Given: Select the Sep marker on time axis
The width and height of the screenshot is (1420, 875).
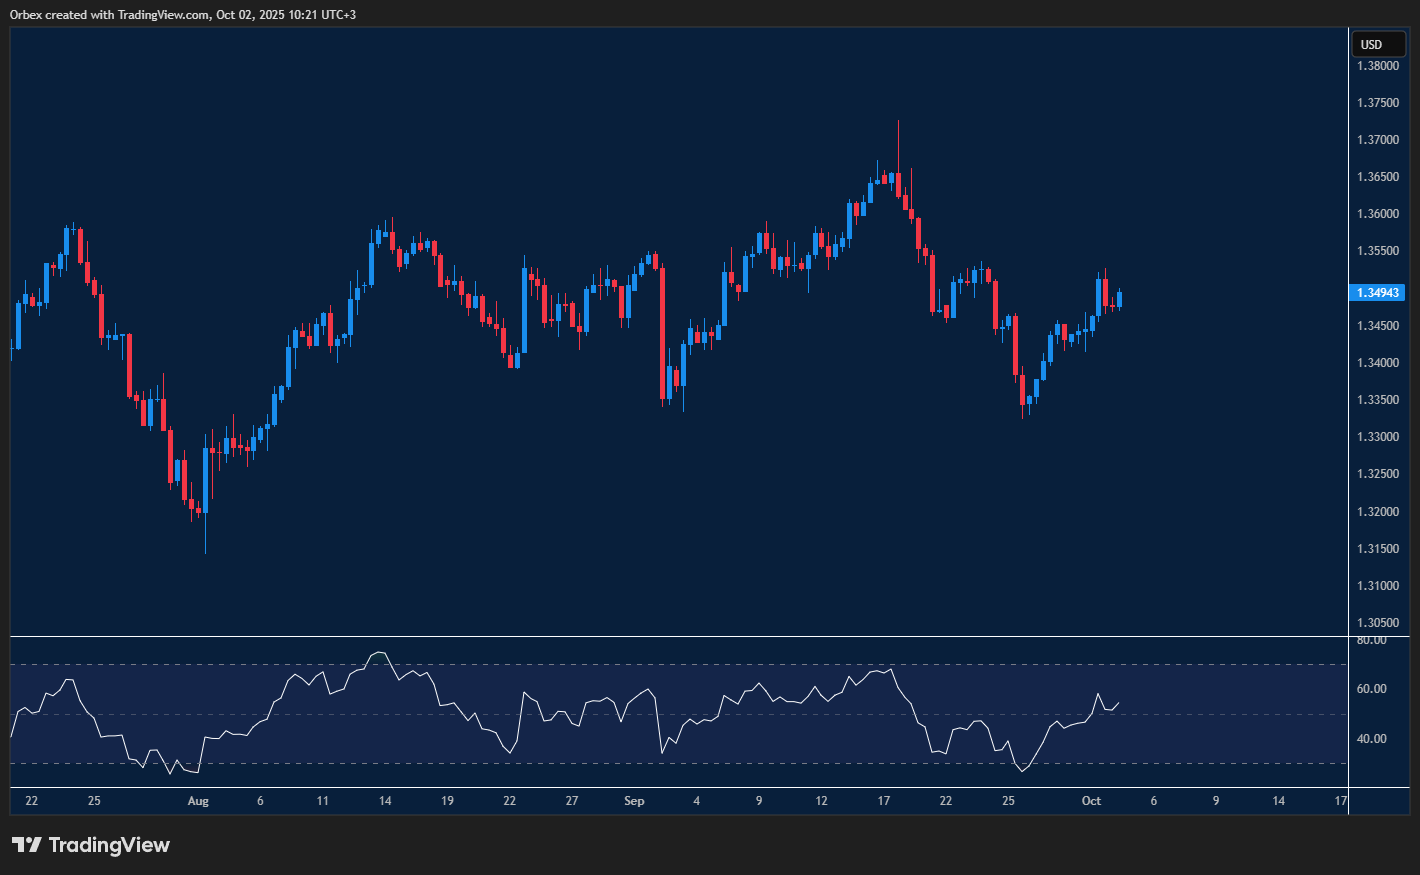Looking at the screenshot, I should point(634,801).
